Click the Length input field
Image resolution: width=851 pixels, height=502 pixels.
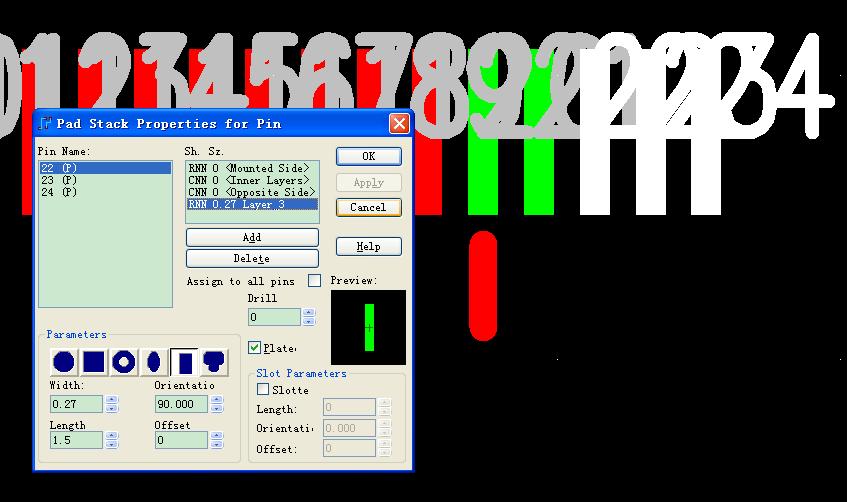click(76, 440)
